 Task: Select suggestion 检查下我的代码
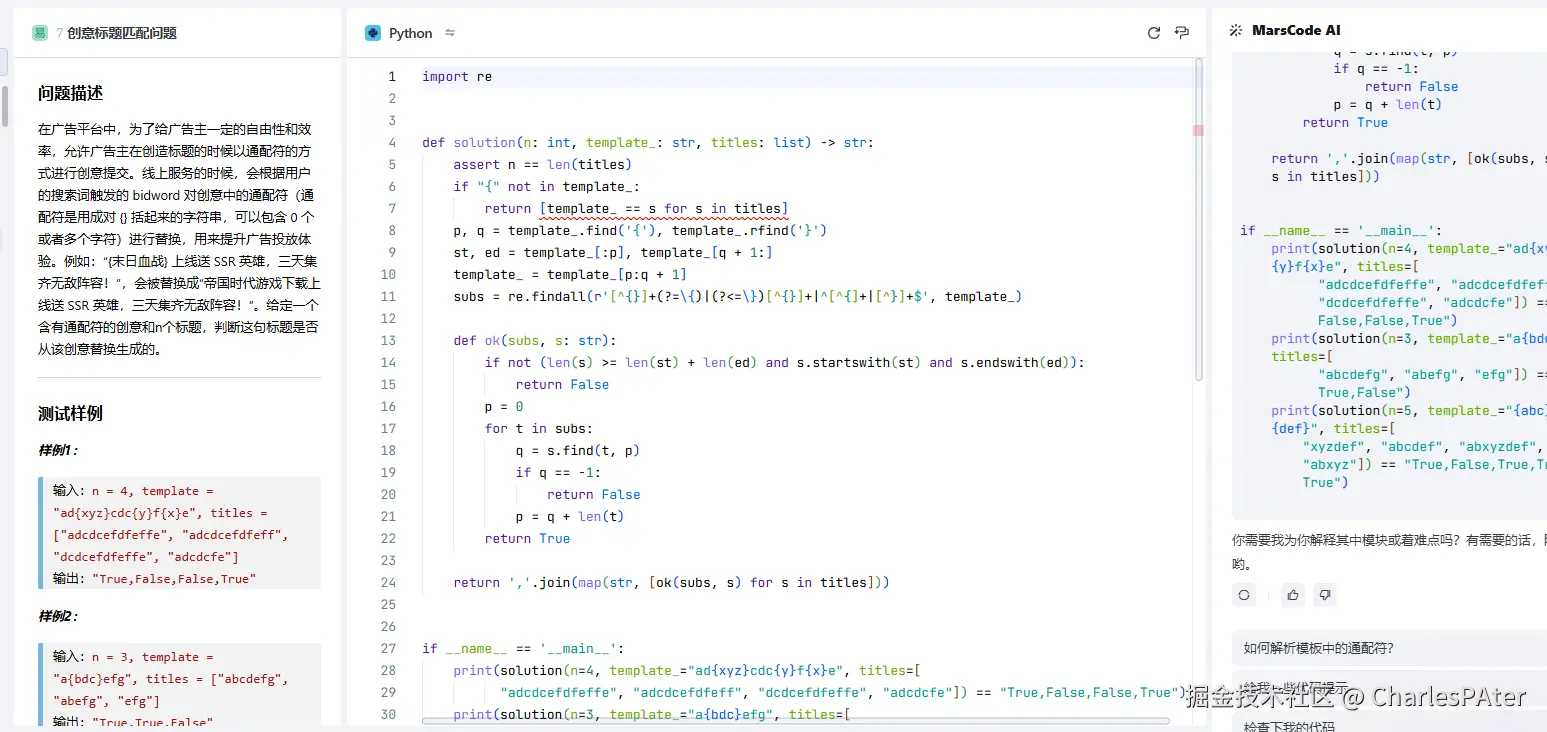click(1288, 726)
